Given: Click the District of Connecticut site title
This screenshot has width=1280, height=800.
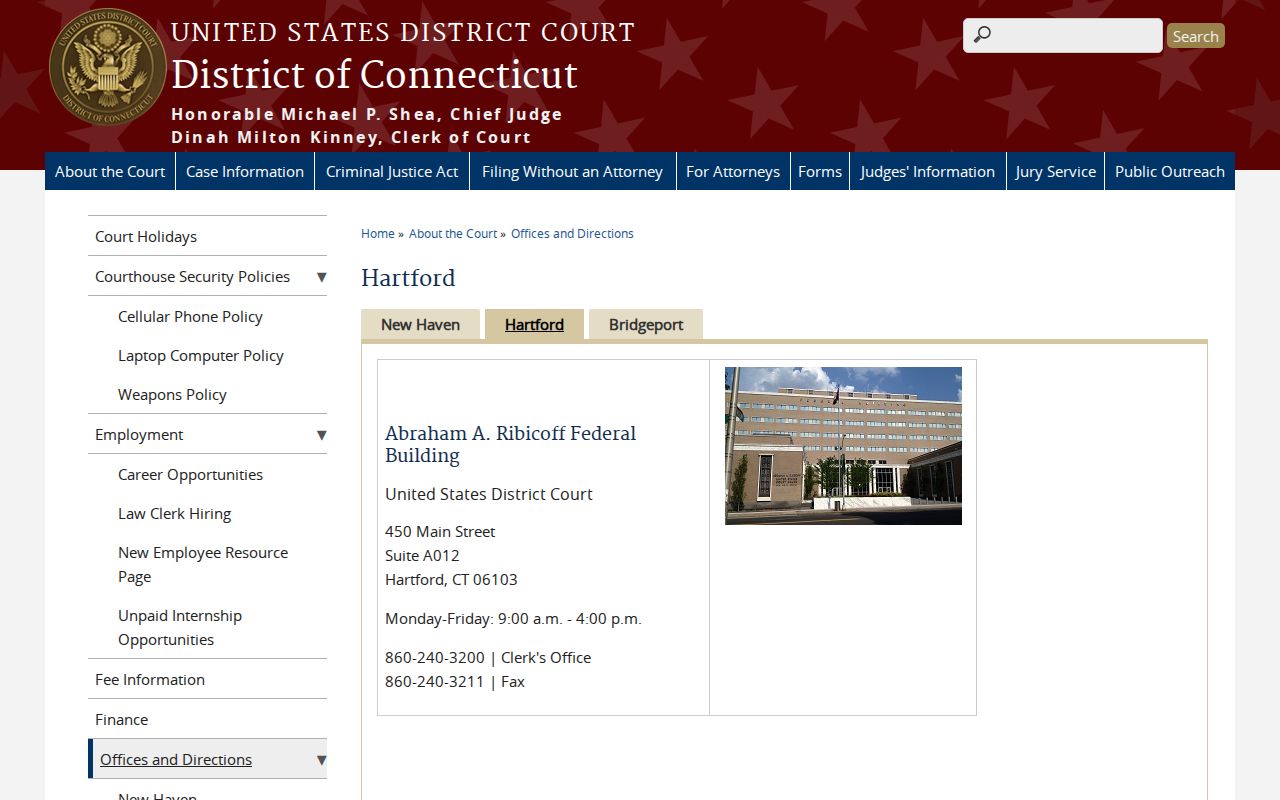Looking at the screenshot, I should pos(374,75).
